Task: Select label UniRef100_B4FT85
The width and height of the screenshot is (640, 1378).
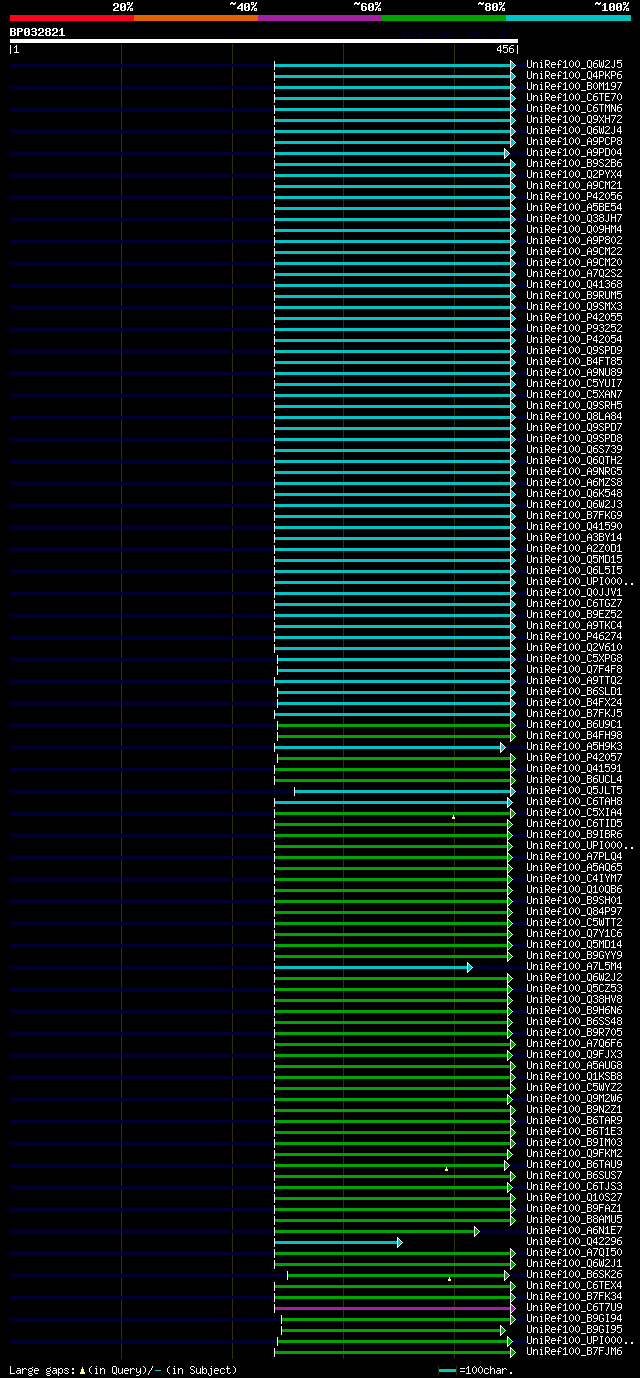Action: [574, 361]
